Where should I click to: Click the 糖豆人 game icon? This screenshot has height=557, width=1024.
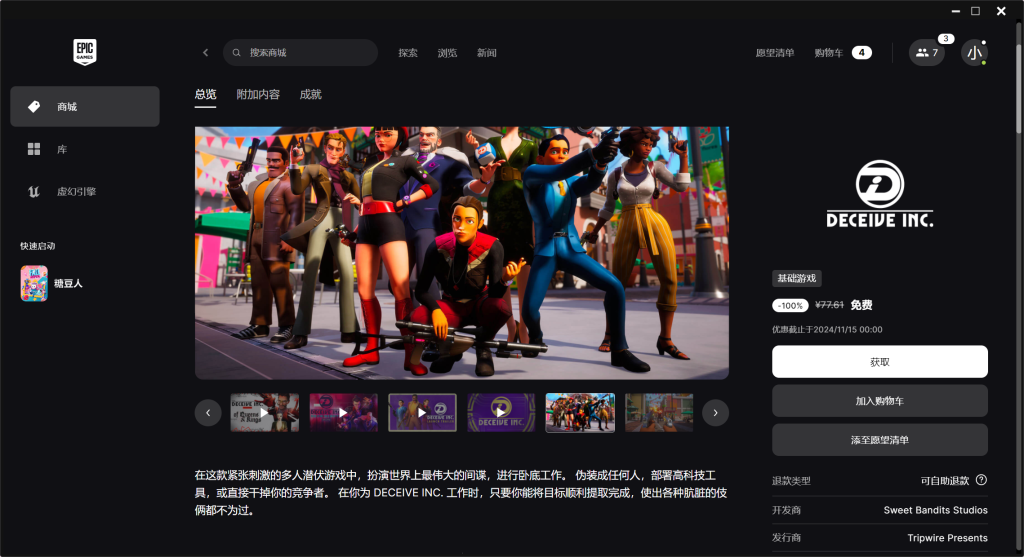point(34,283)
